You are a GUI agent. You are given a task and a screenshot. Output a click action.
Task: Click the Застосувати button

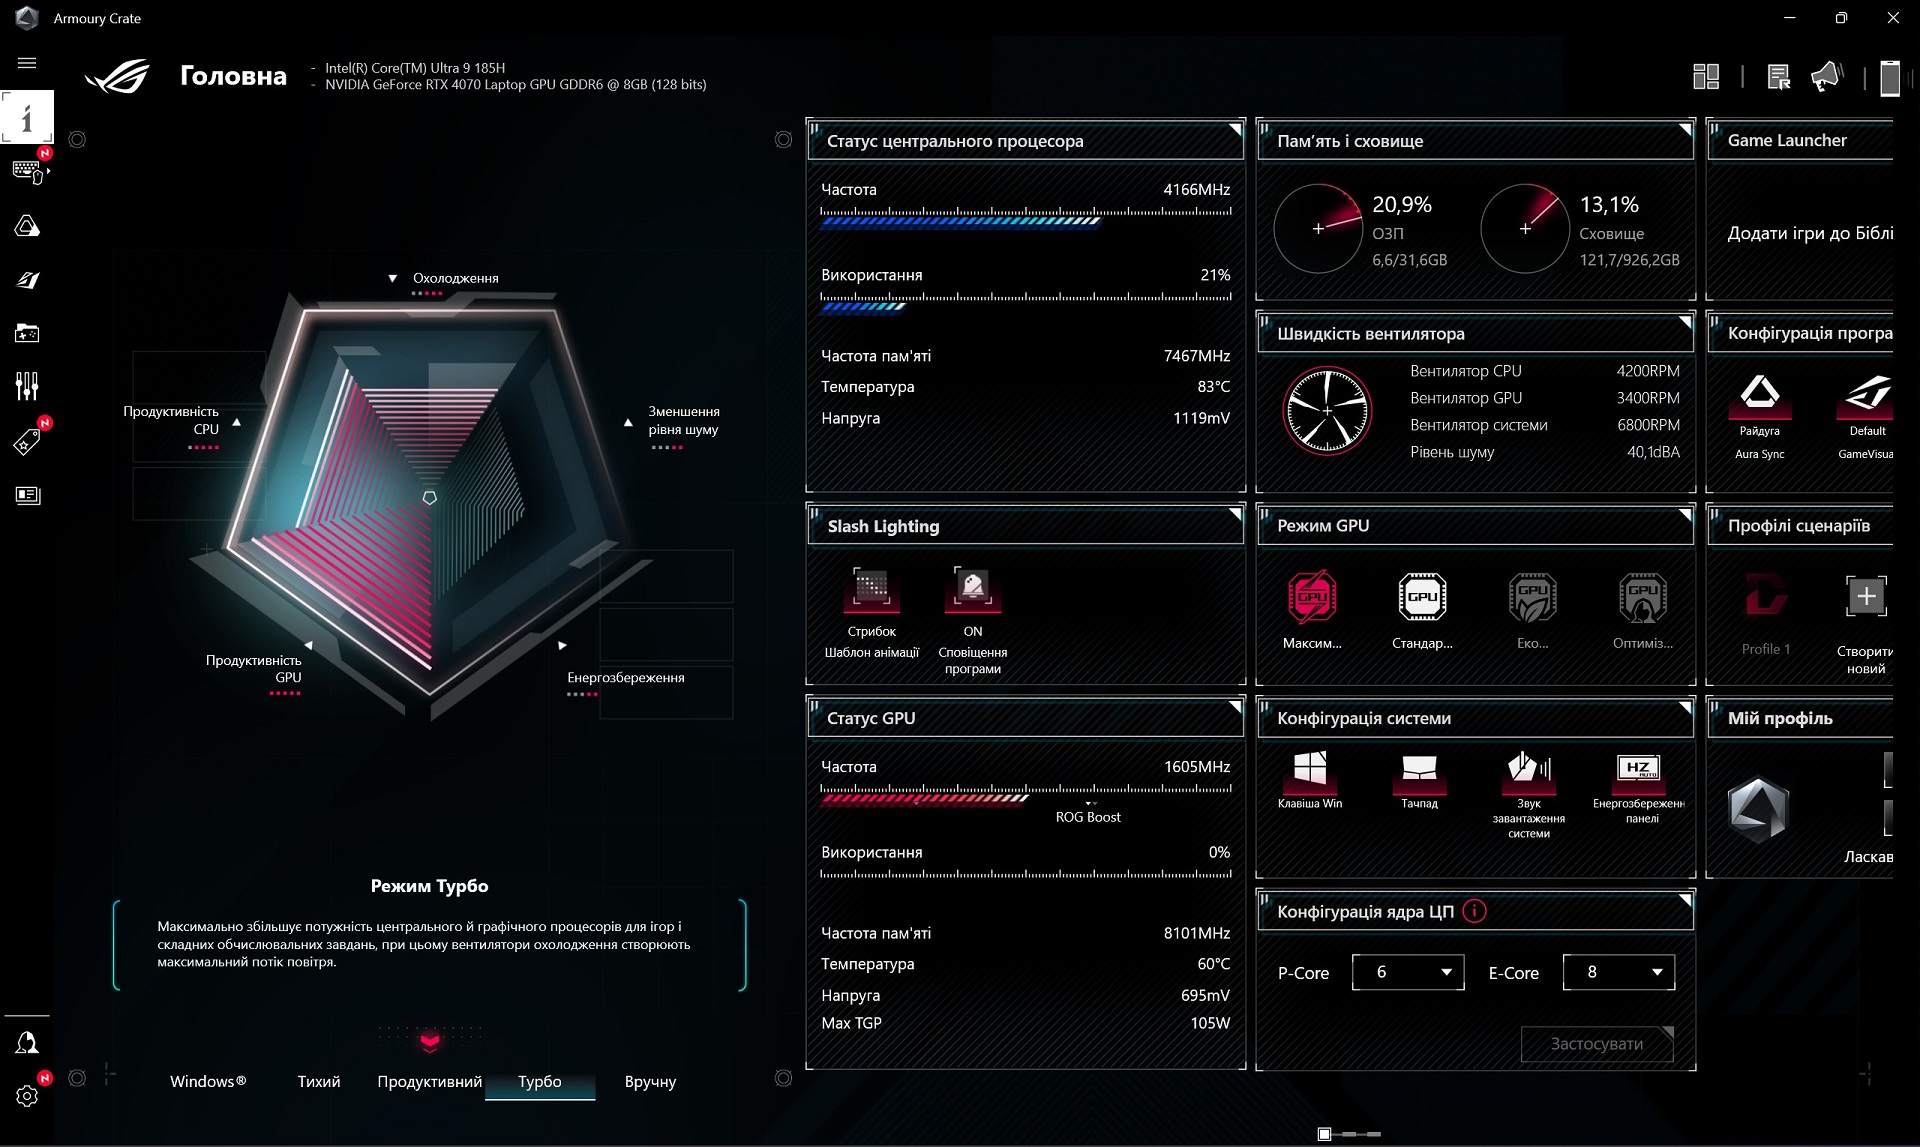(1597, 1043)
